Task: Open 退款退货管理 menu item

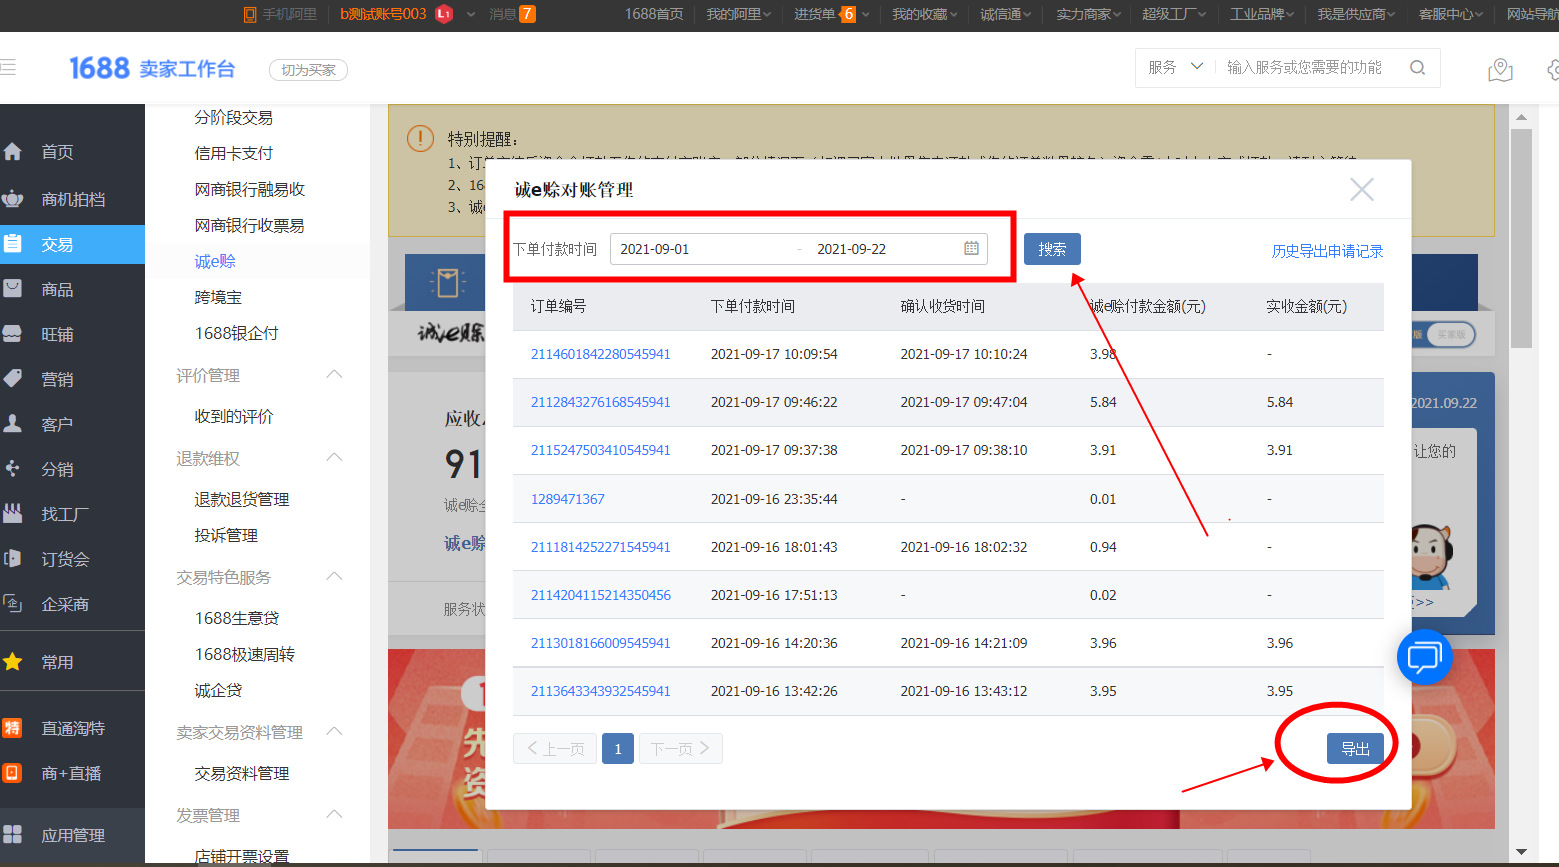Action: click(242, 499)
